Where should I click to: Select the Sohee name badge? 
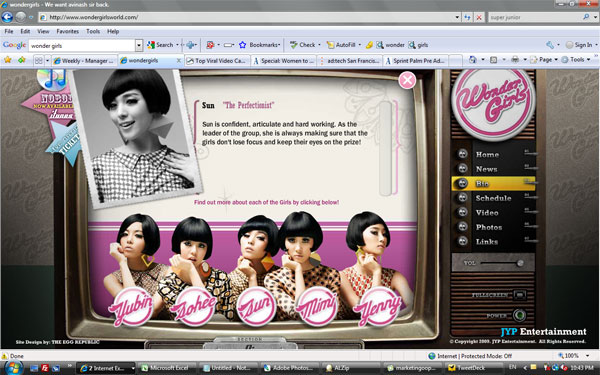click(194, 307)
